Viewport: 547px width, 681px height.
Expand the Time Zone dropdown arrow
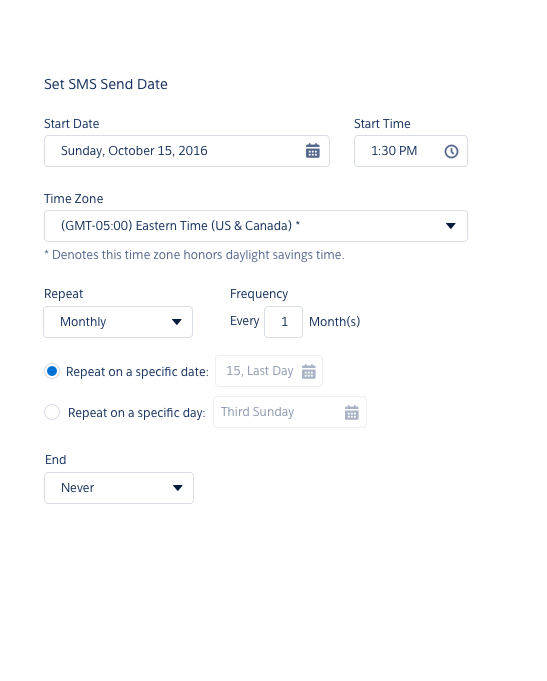coord(451,226)
